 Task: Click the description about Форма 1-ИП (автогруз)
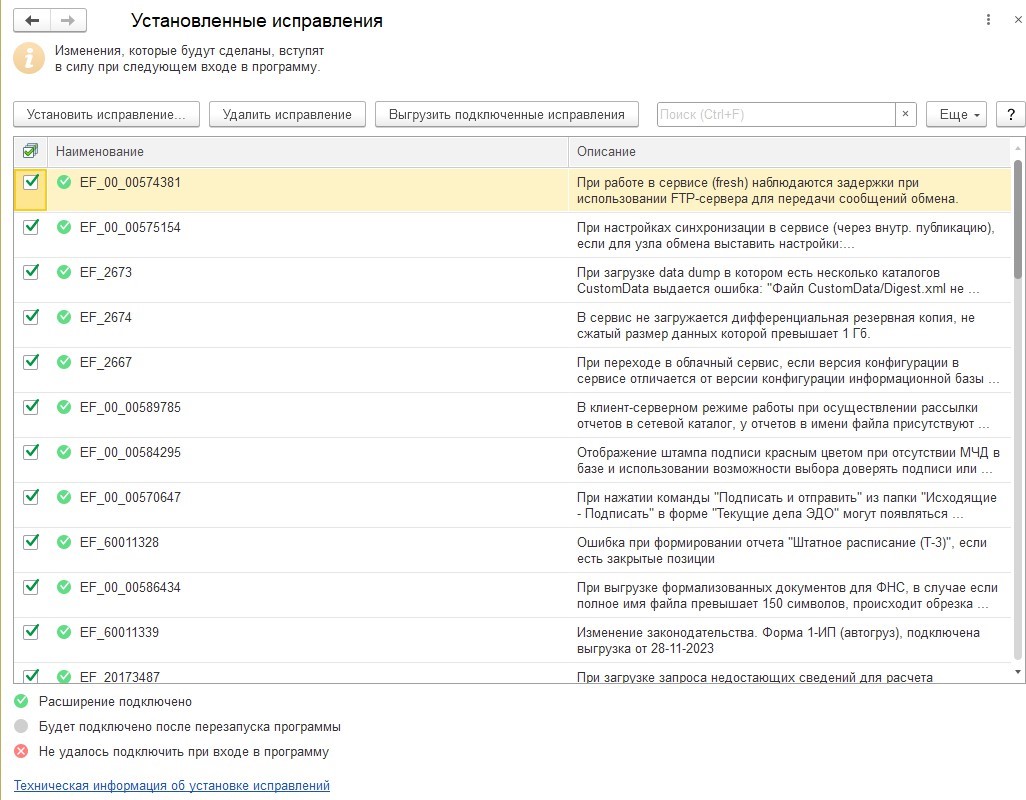(x=778, y=641)
